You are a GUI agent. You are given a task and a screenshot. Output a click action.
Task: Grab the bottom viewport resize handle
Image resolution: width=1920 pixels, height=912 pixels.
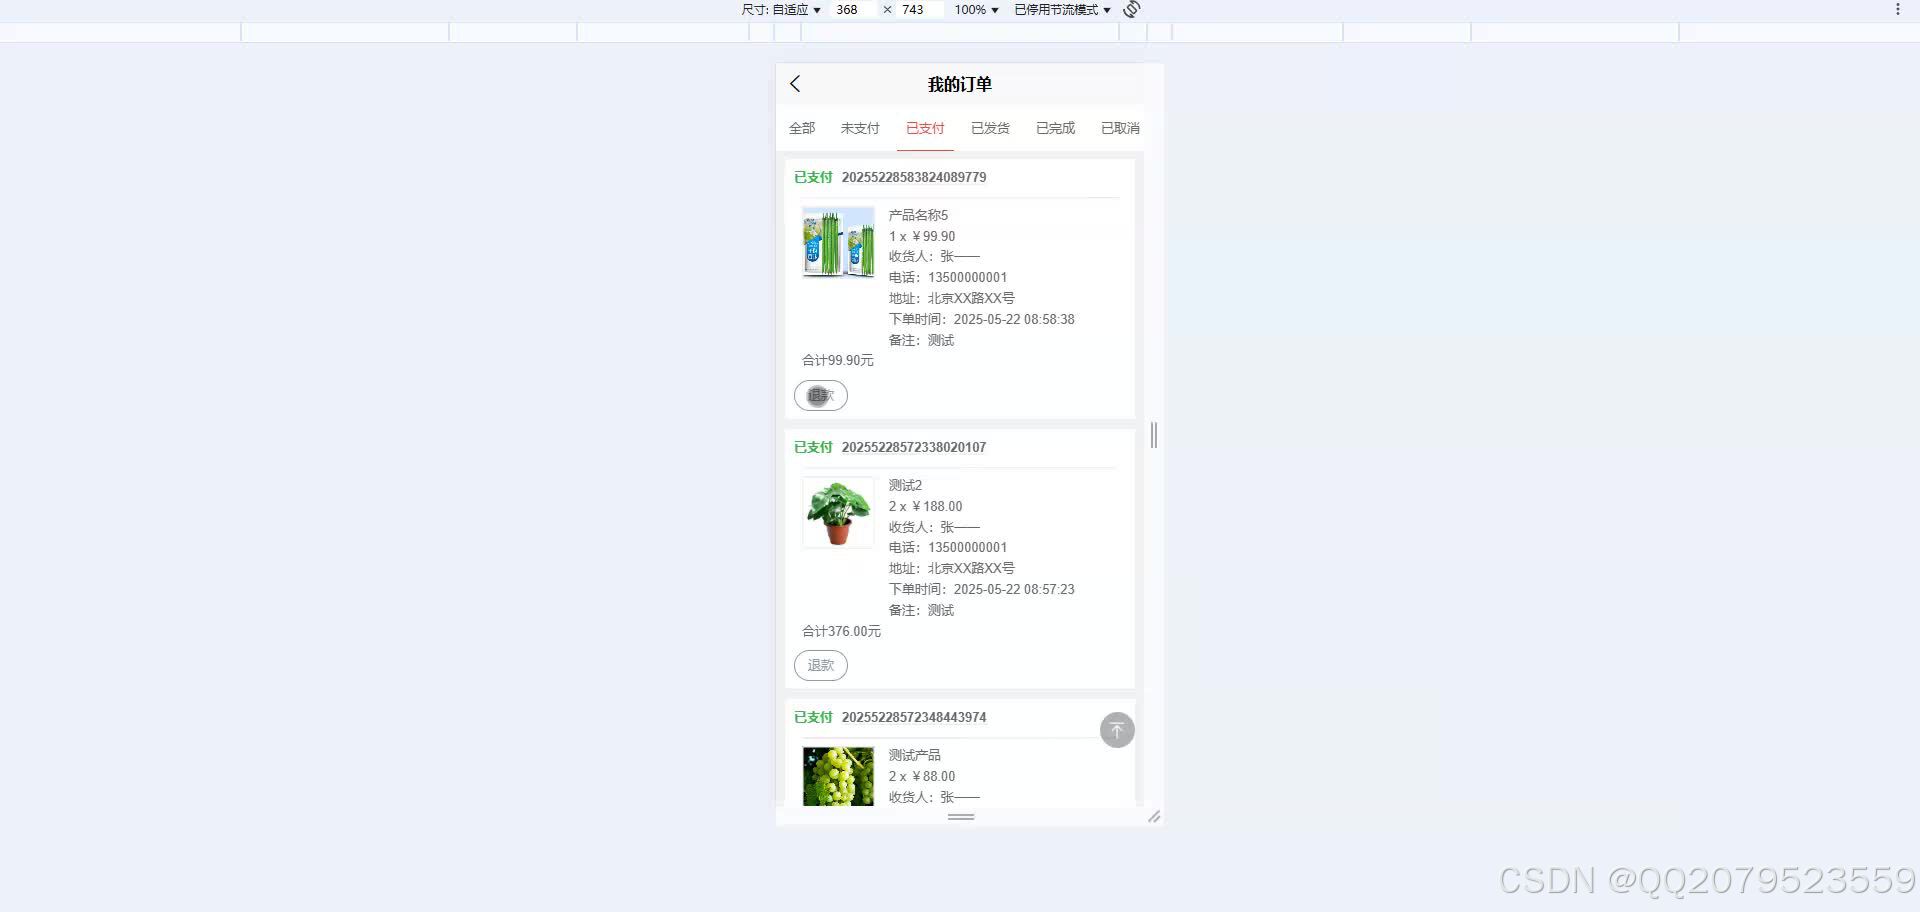961,817
